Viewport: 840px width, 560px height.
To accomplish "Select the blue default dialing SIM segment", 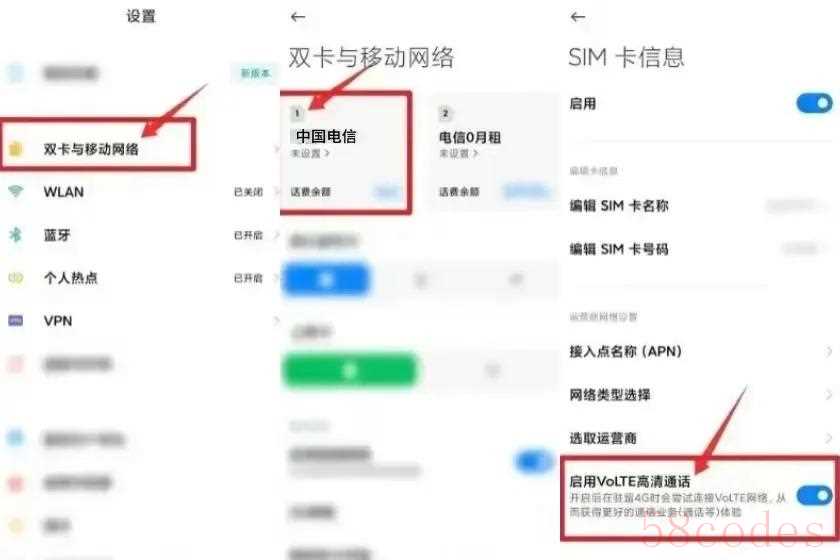I will [x=326, y=279].
